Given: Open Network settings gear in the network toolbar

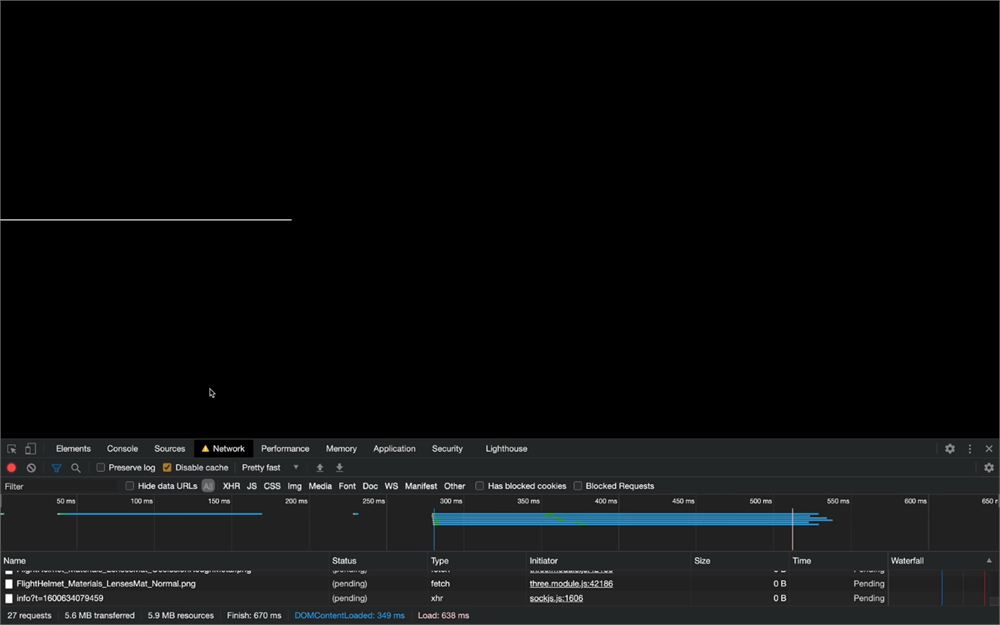Looking at the screenshot, I should [989, 467].
